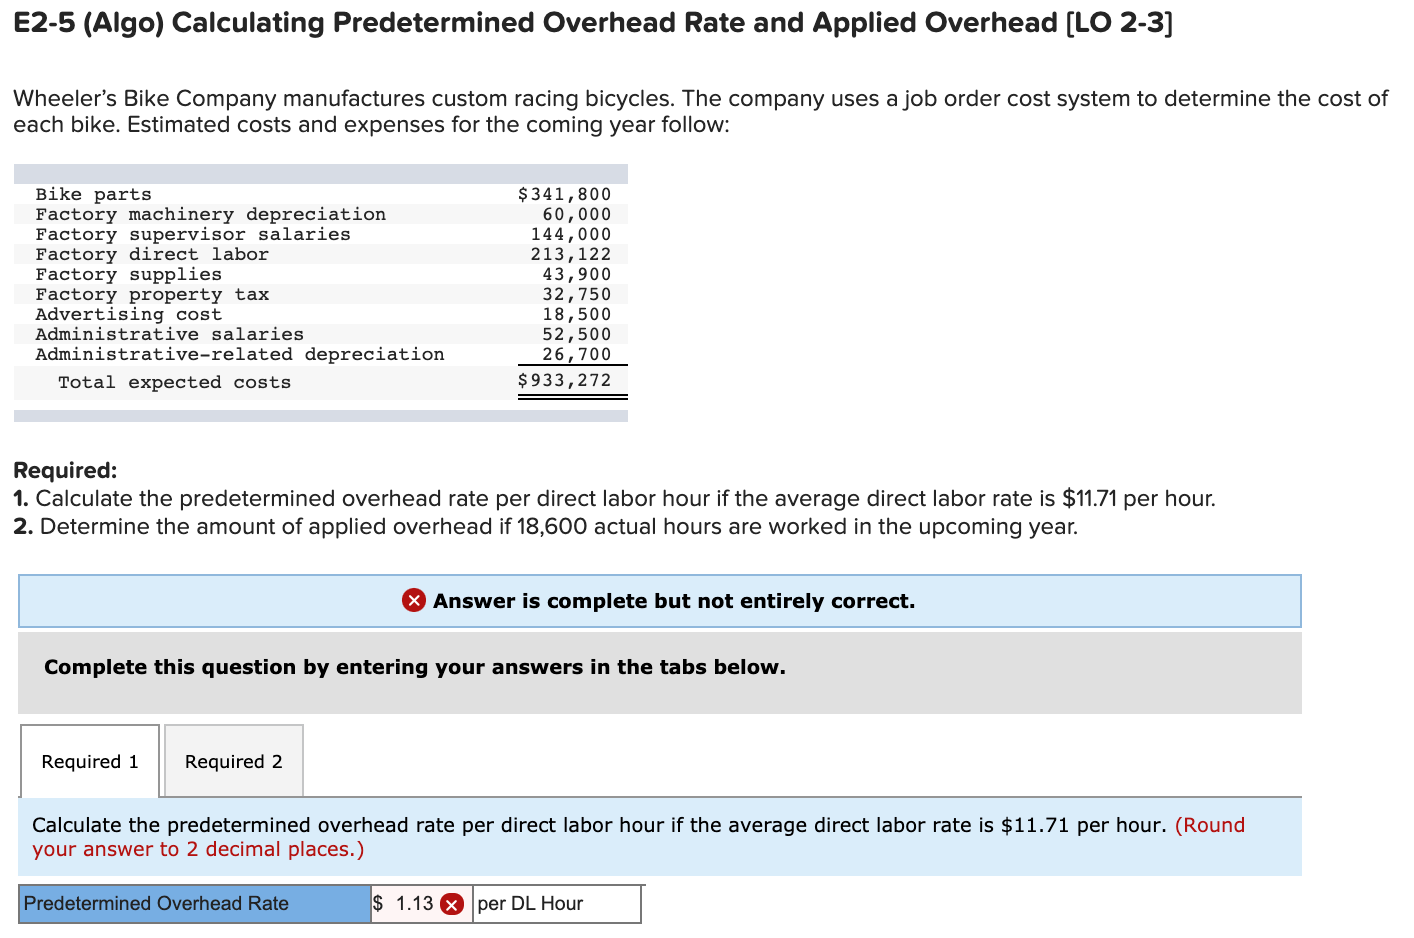
Task: Click the 'Answer is complete but not entirely correct' message
Action: pos(674,601)
